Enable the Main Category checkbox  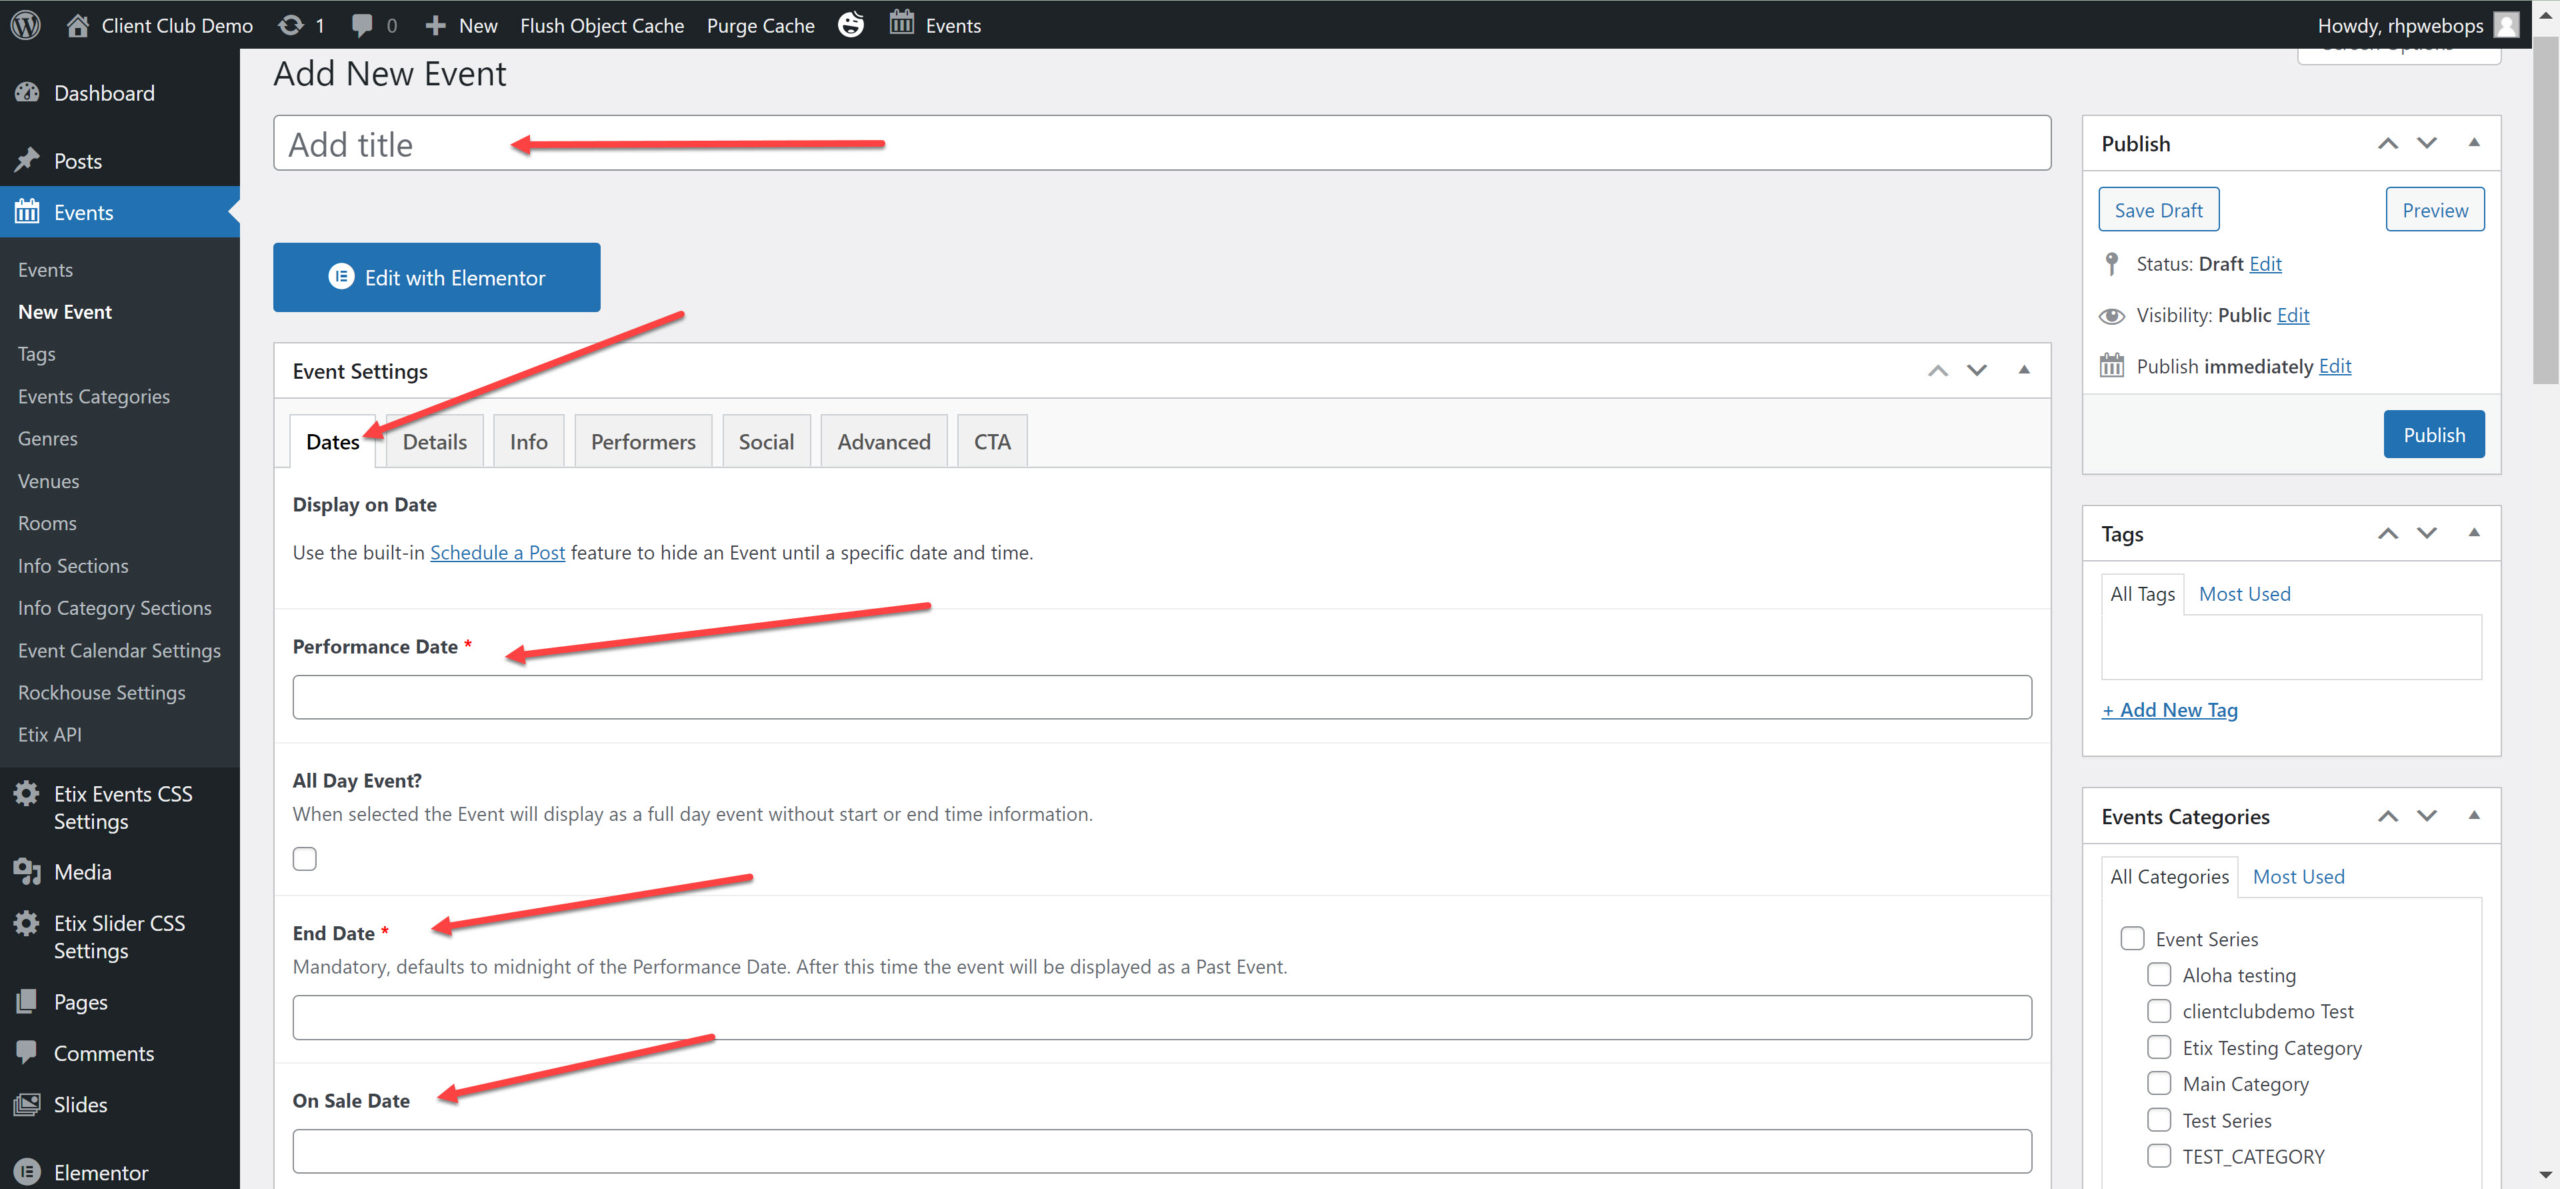pyautogui.click(x=2159, y=1083)
